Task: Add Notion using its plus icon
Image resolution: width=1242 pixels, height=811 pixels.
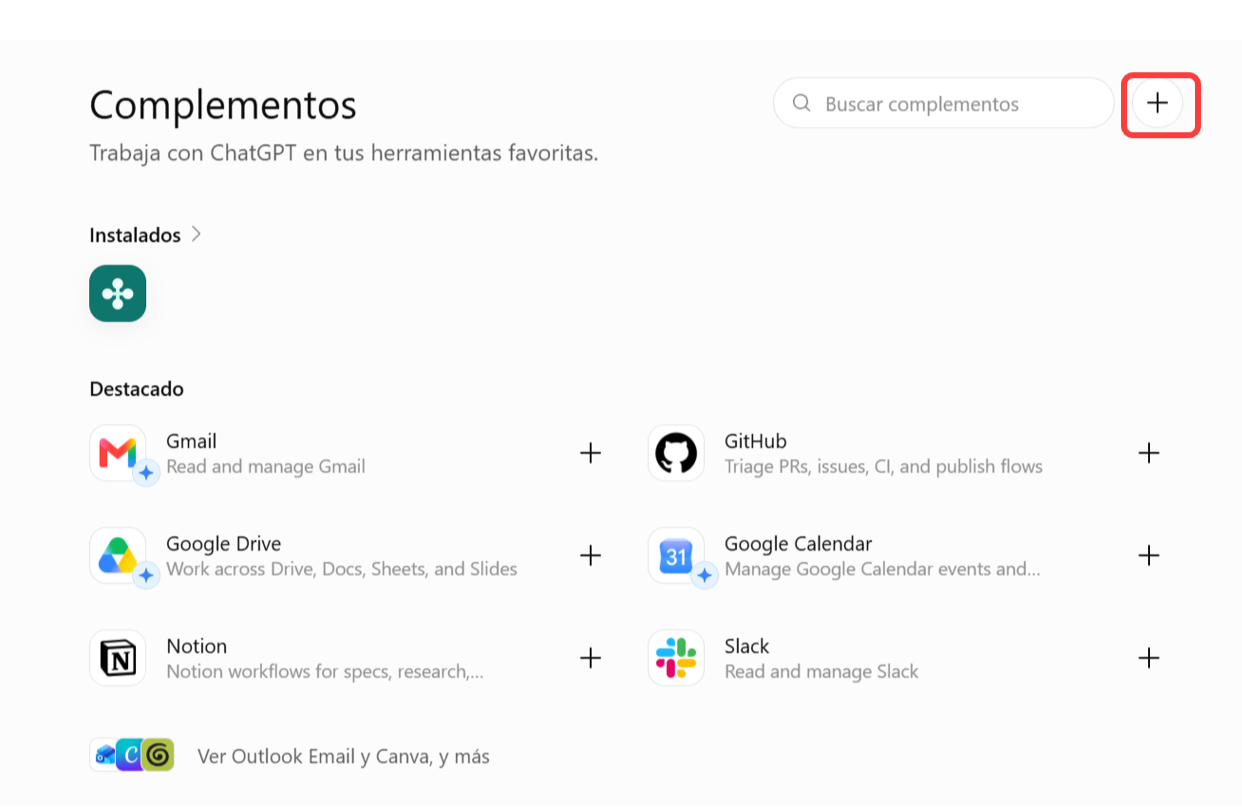Action: [591, 658]
